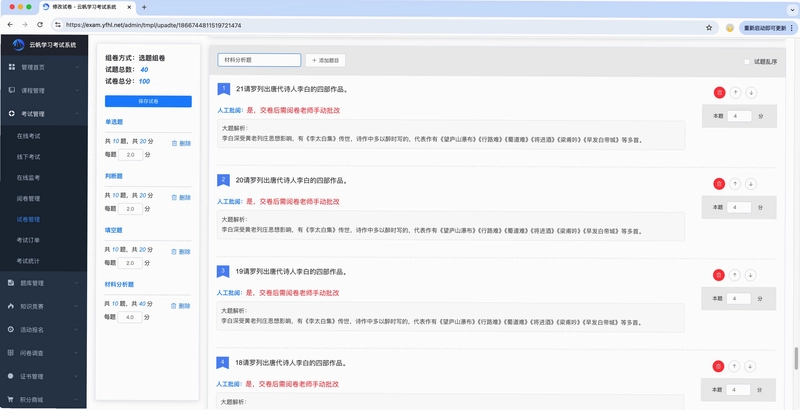Click the 证书管理 icon in sidebar
The width and height of the screenshot is (800, 410).
(11, 376)
